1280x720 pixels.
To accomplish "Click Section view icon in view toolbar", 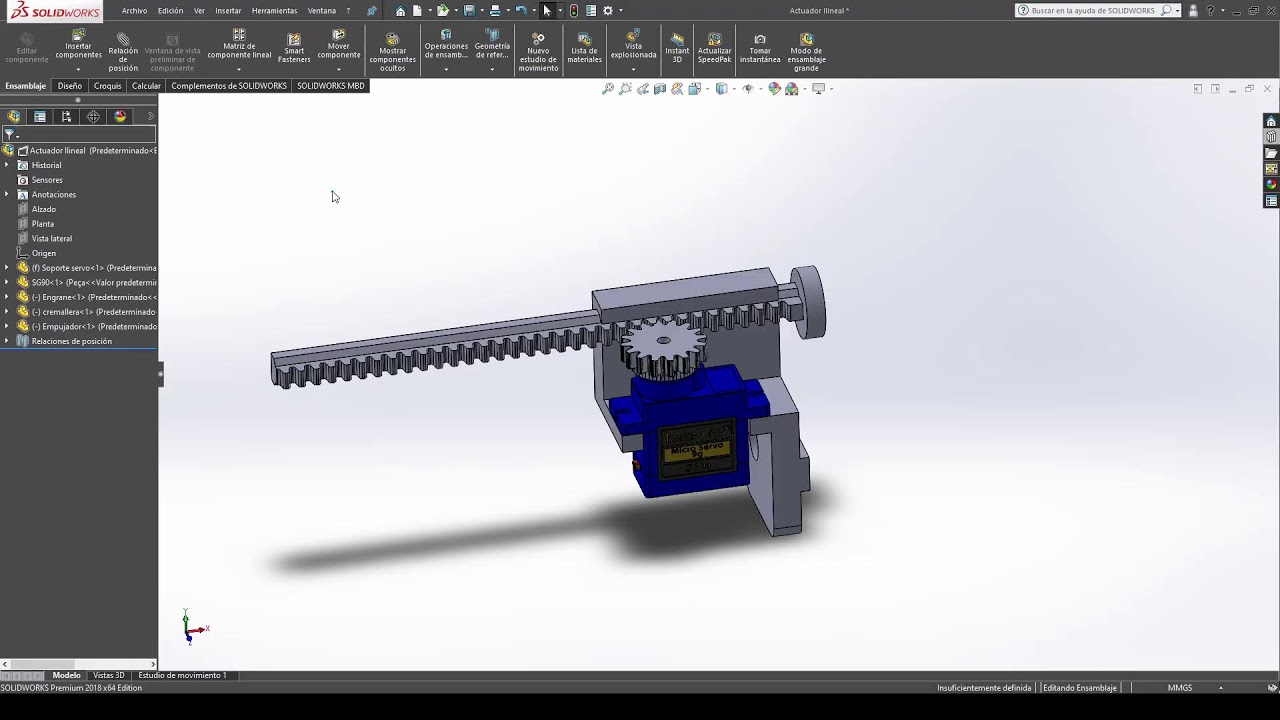I will (660, 89).
